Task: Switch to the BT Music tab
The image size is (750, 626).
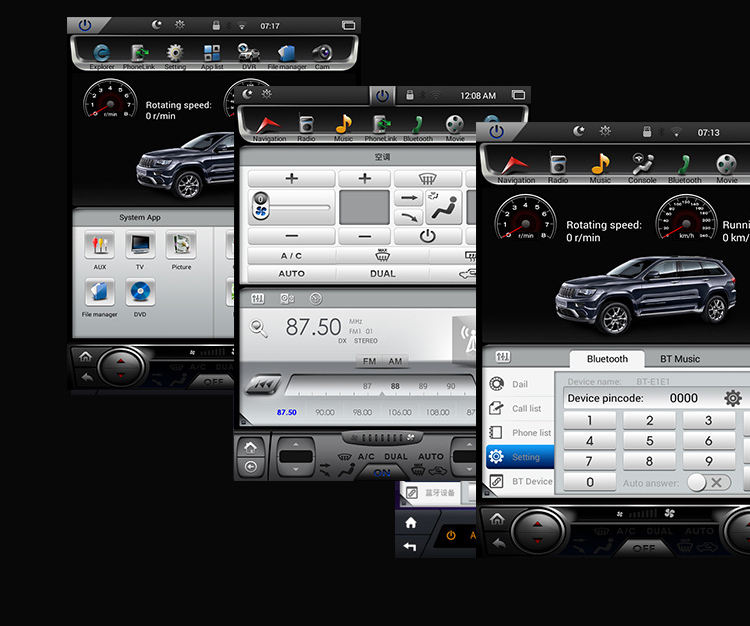Action: (680, 358)
